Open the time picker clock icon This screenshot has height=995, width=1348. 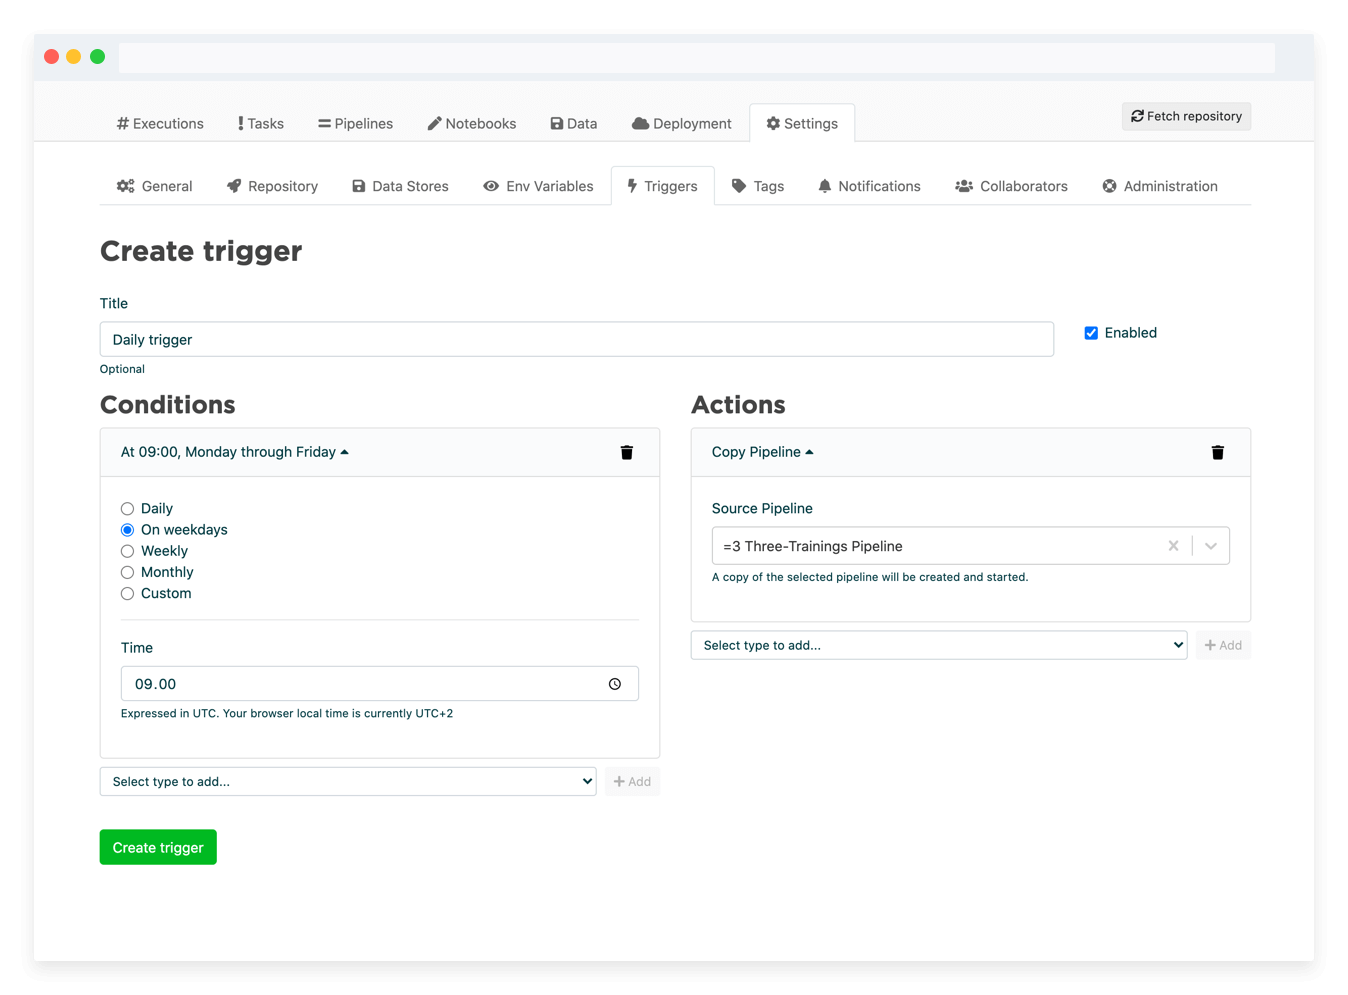615,684
